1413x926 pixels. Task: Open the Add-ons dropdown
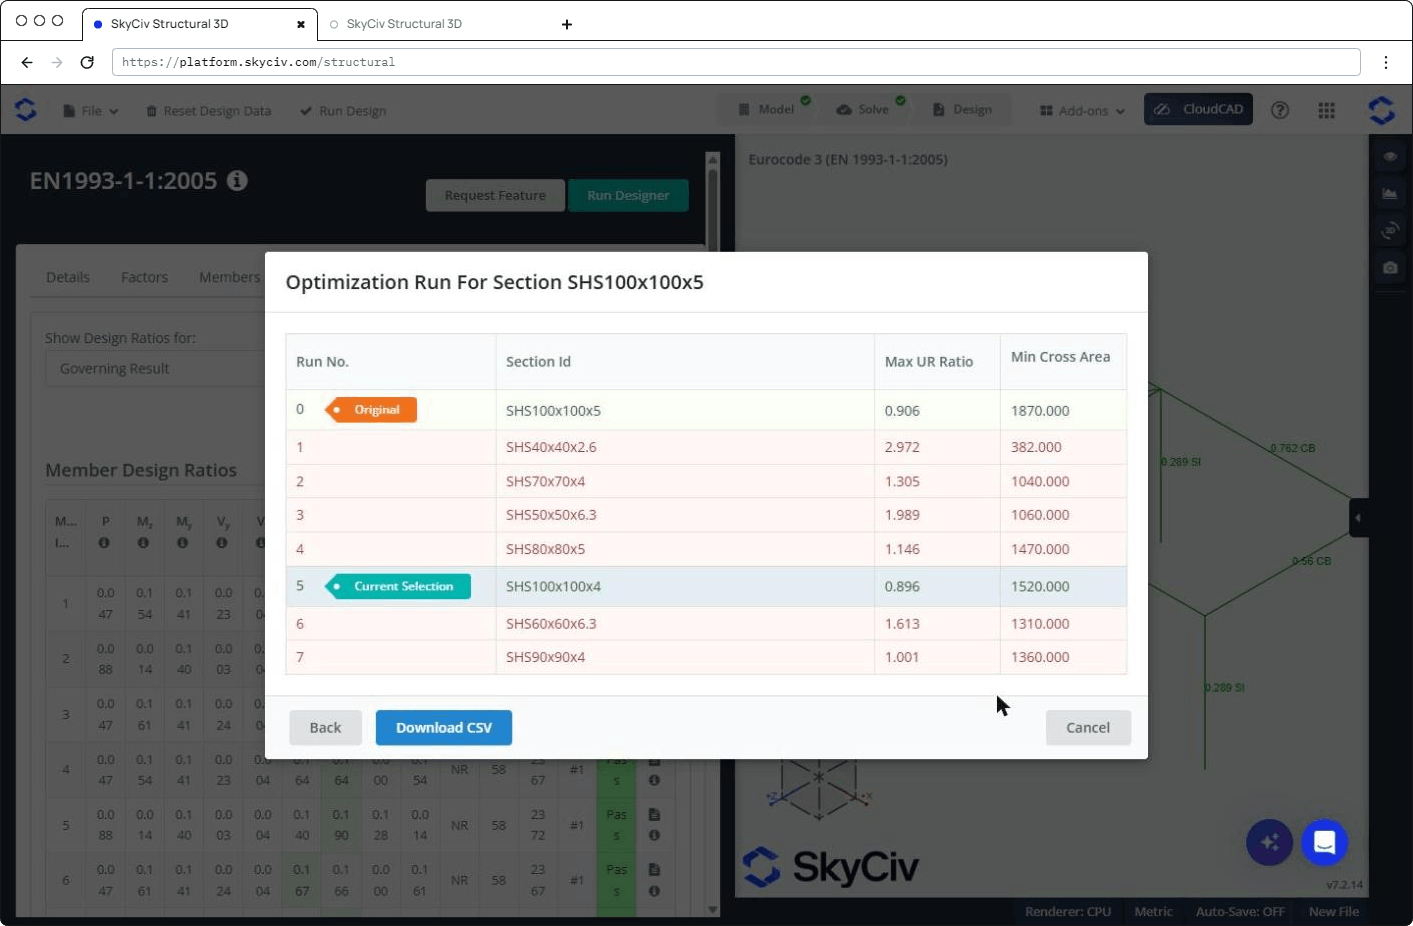[1083, 111]
